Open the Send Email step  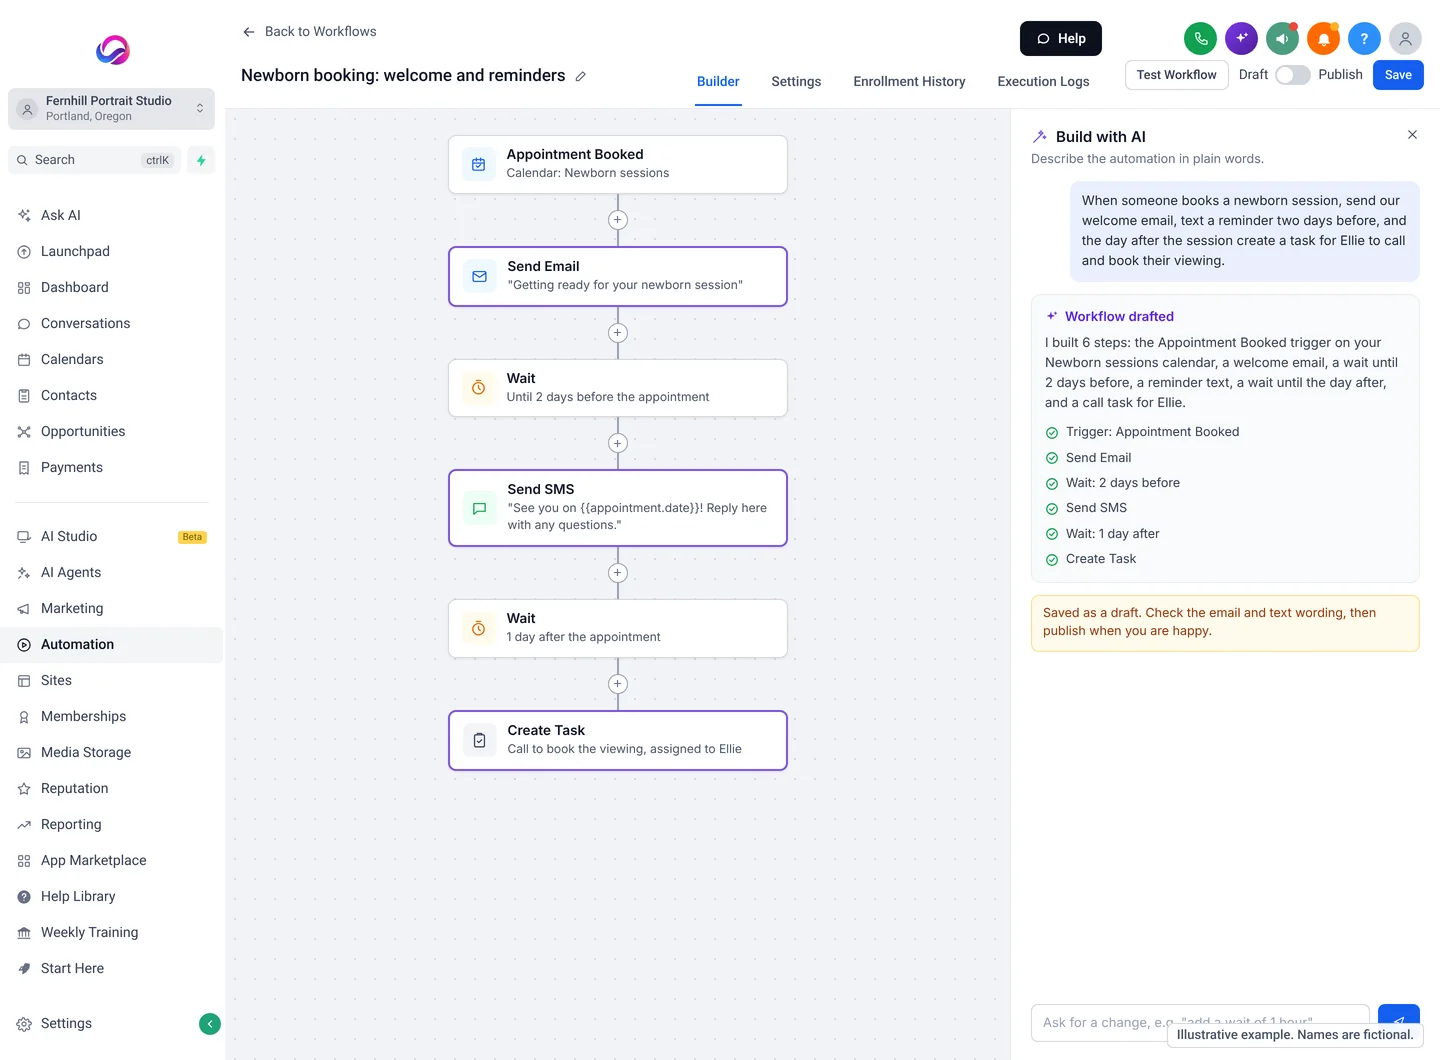[618, 276]
